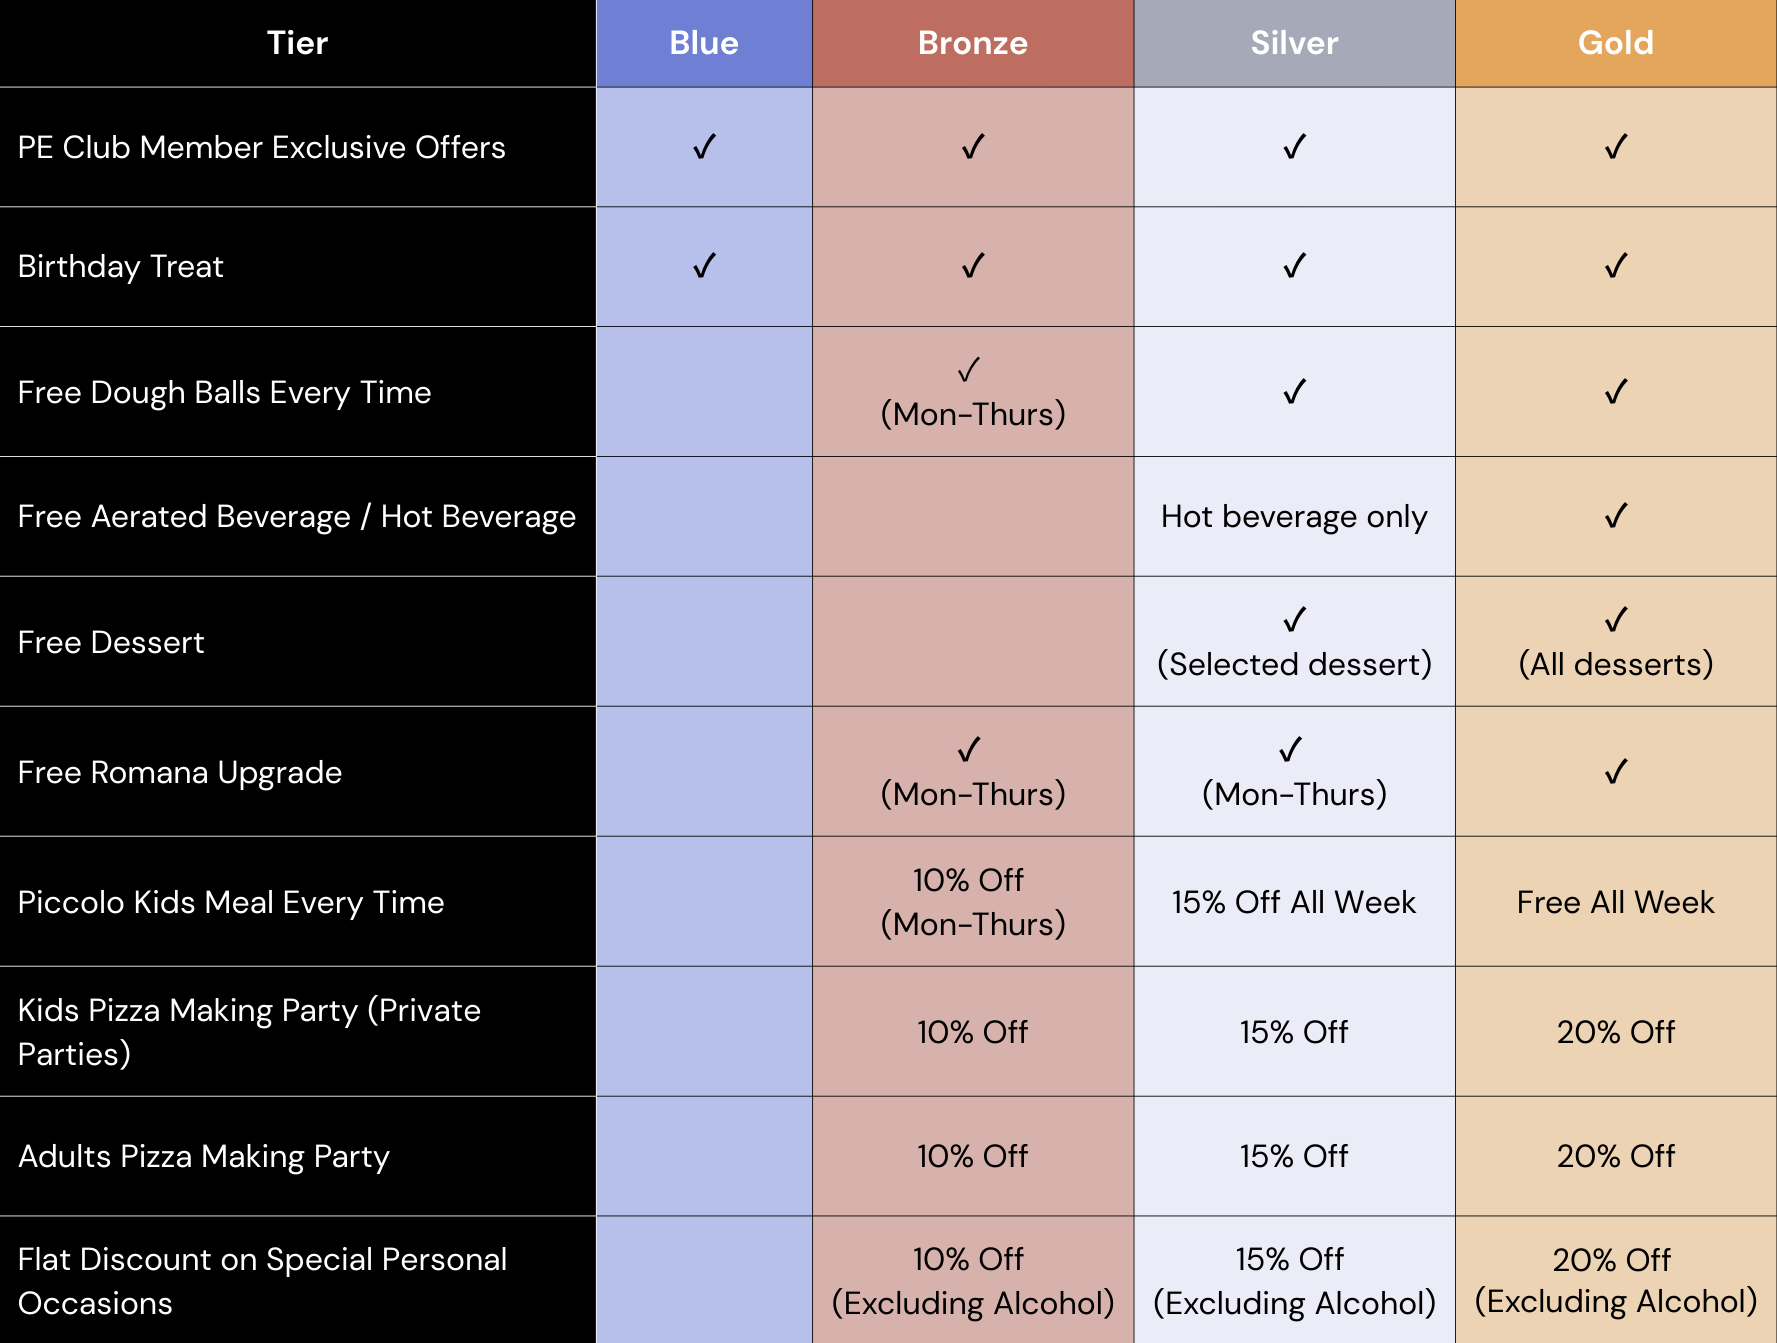The image size is (1777, 1343).
Task: Click Bronze Mon-Thurs checkmark for Free Dough Balls
Action: [968, 370]
